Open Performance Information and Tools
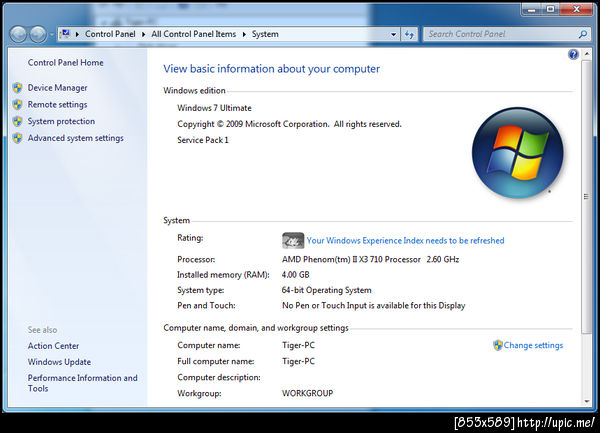The width and height of the screenshot is (600, 433). pos(82,383)
